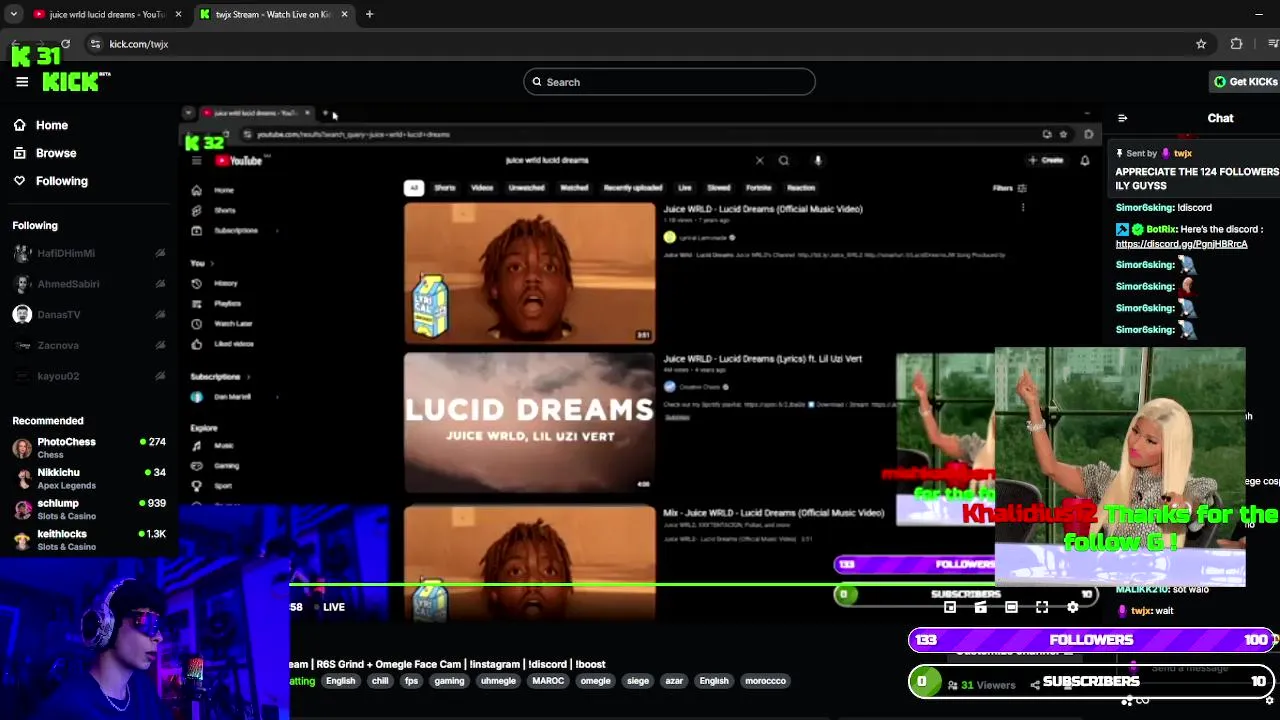The image size is (1280, 720).
Task: Click the azar stream tag
Action: 674,681
